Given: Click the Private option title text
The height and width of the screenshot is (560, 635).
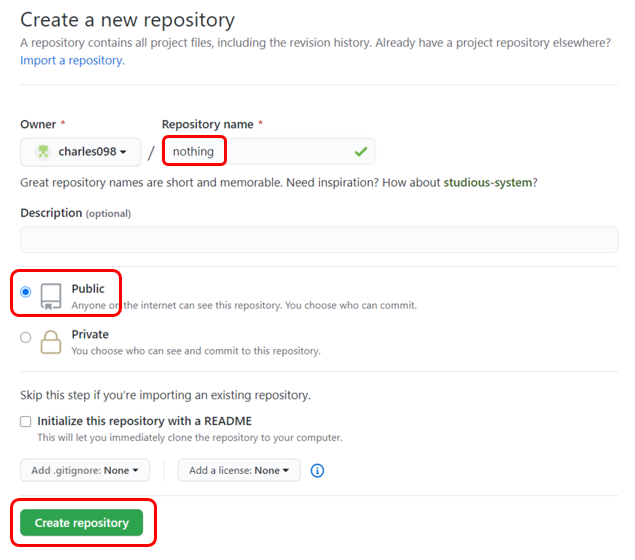Looking at the screenshot, I should pyautogui.click(x=90, y=334).
